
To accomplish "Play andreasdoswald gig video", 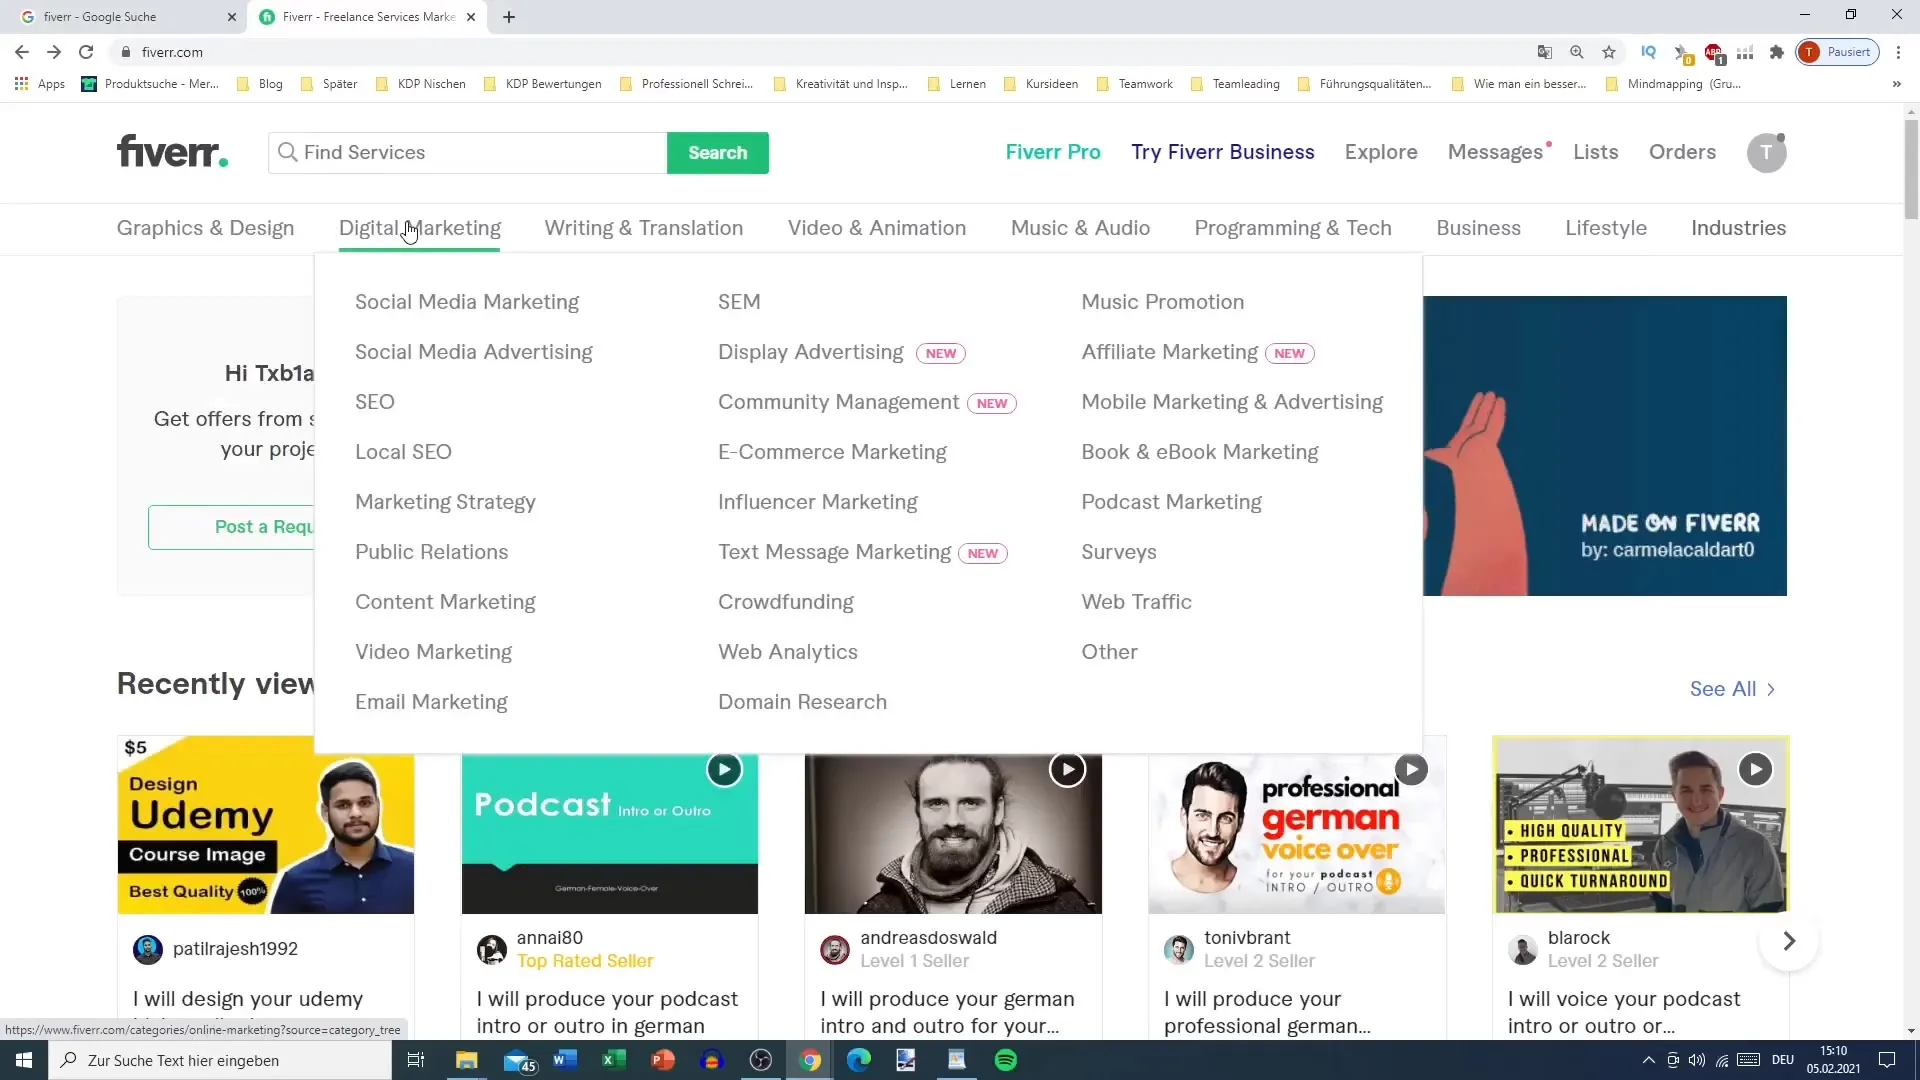I will 1067,769.
